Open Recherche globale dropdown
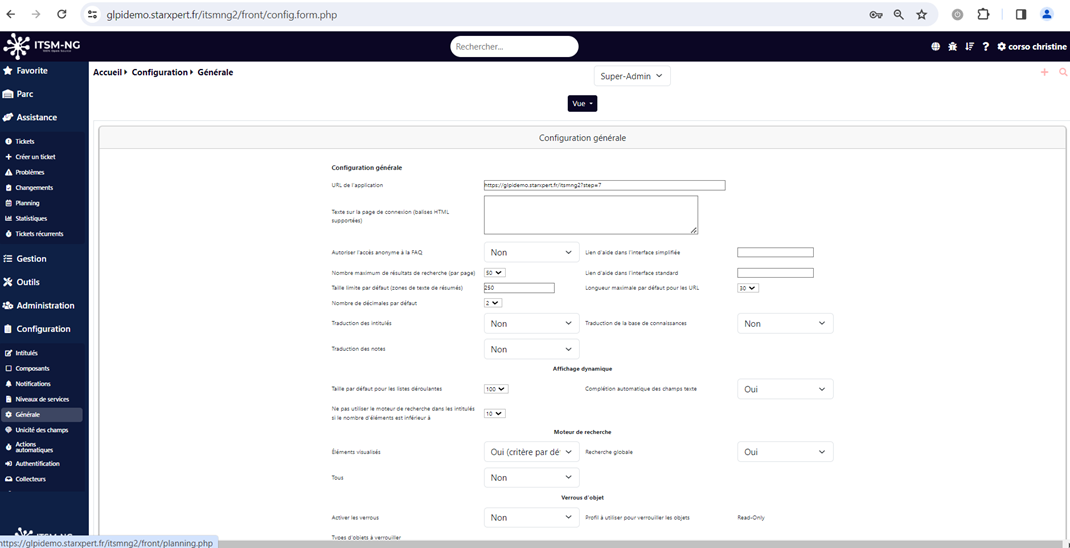The width and height of the screenshot is (1070, 548). 785,452
